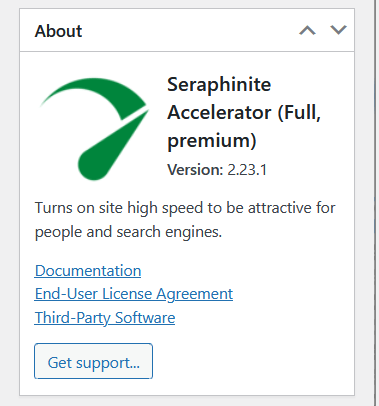379x406 pixels.
Task: Click the Seraphinite Accelerator (Full, premium) title
Action: click(x=244, y=113)
